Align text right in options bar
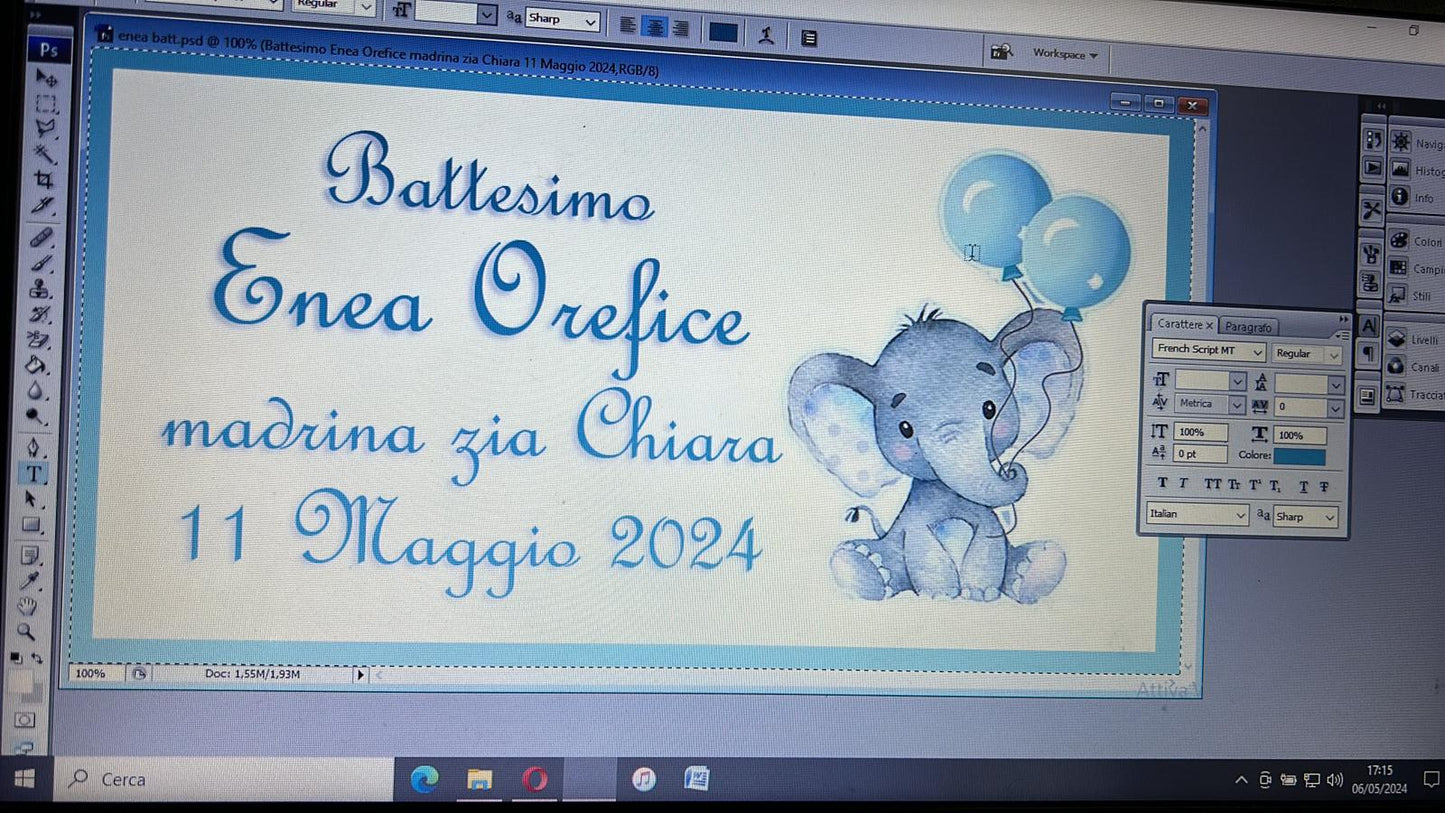The width and height of the screenshot is (1445, 813). point(680,29)
